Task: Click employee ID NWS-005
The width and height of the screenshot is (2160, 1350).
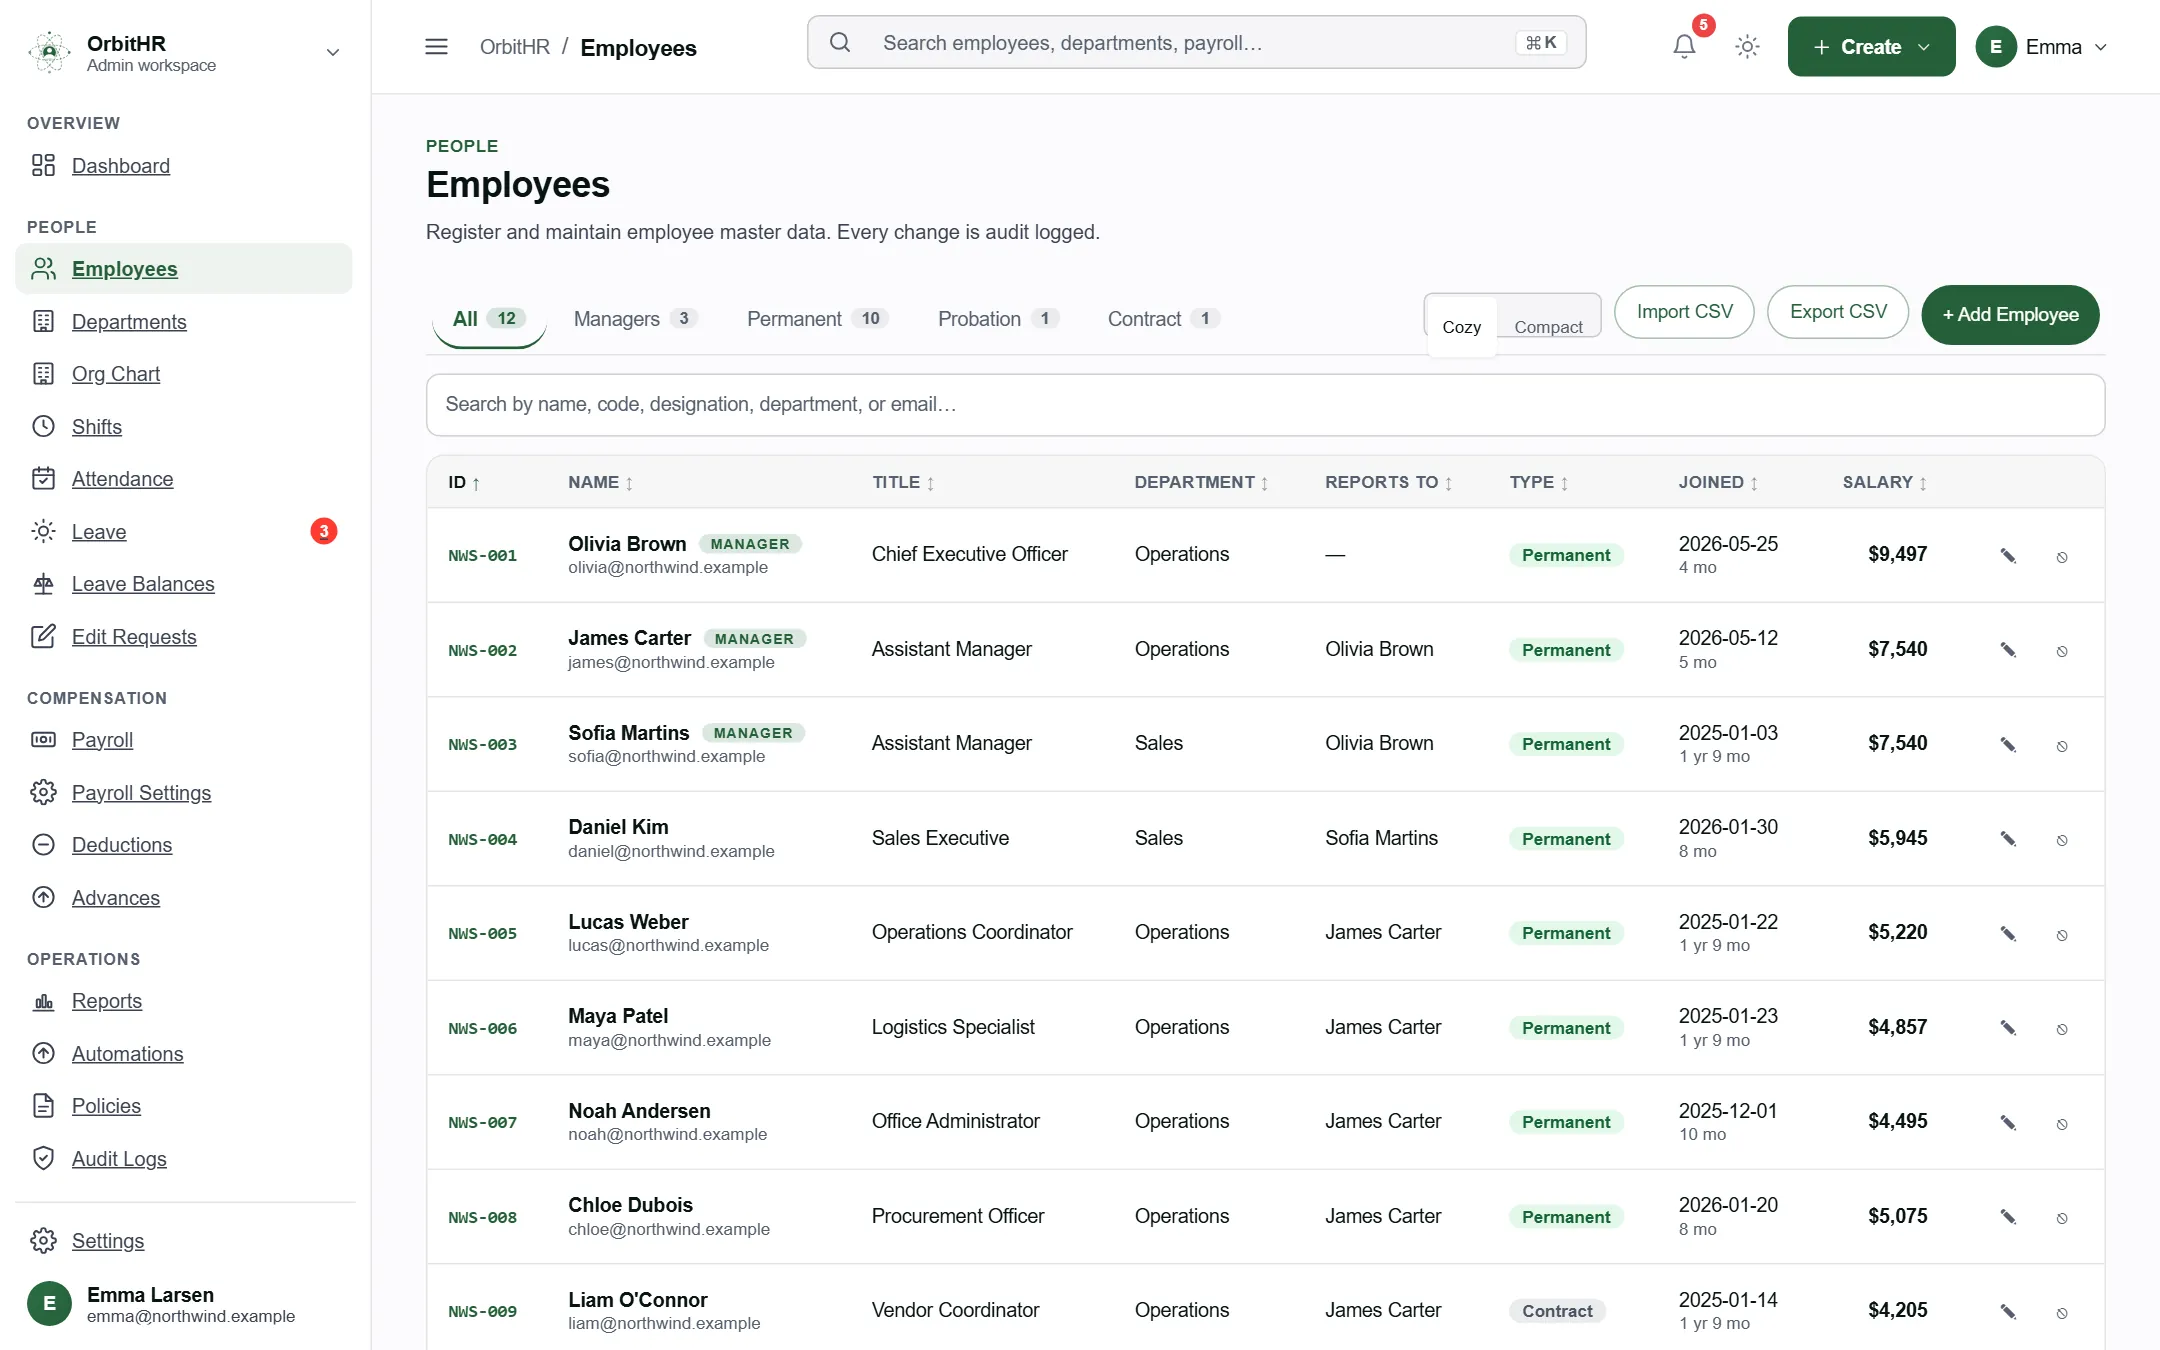Action: click(482, 933)
